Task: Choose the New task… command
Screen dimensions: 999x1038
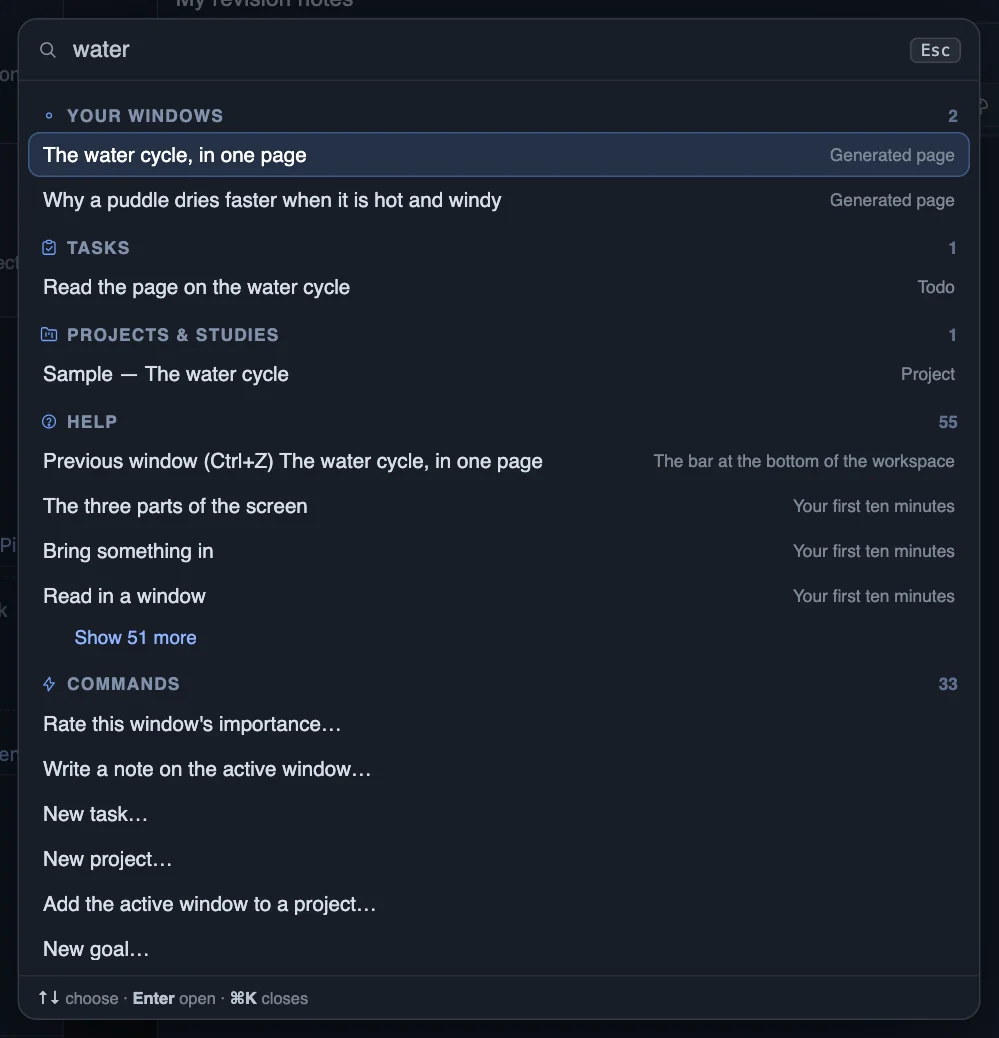Action: (x=499, y=814)
